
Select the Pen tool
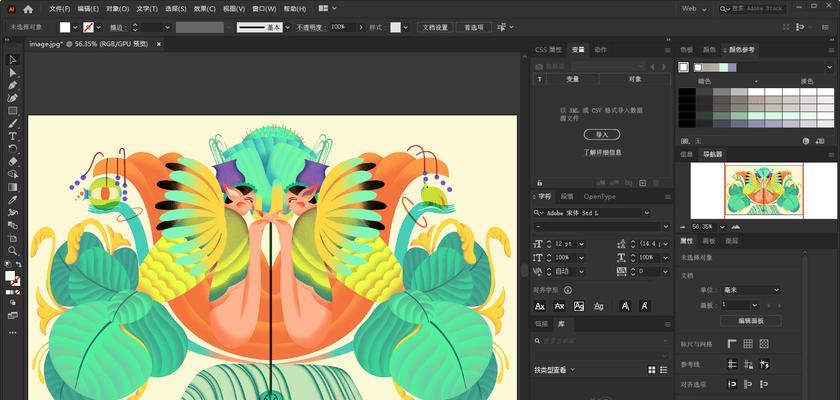[x=13, y=86]
